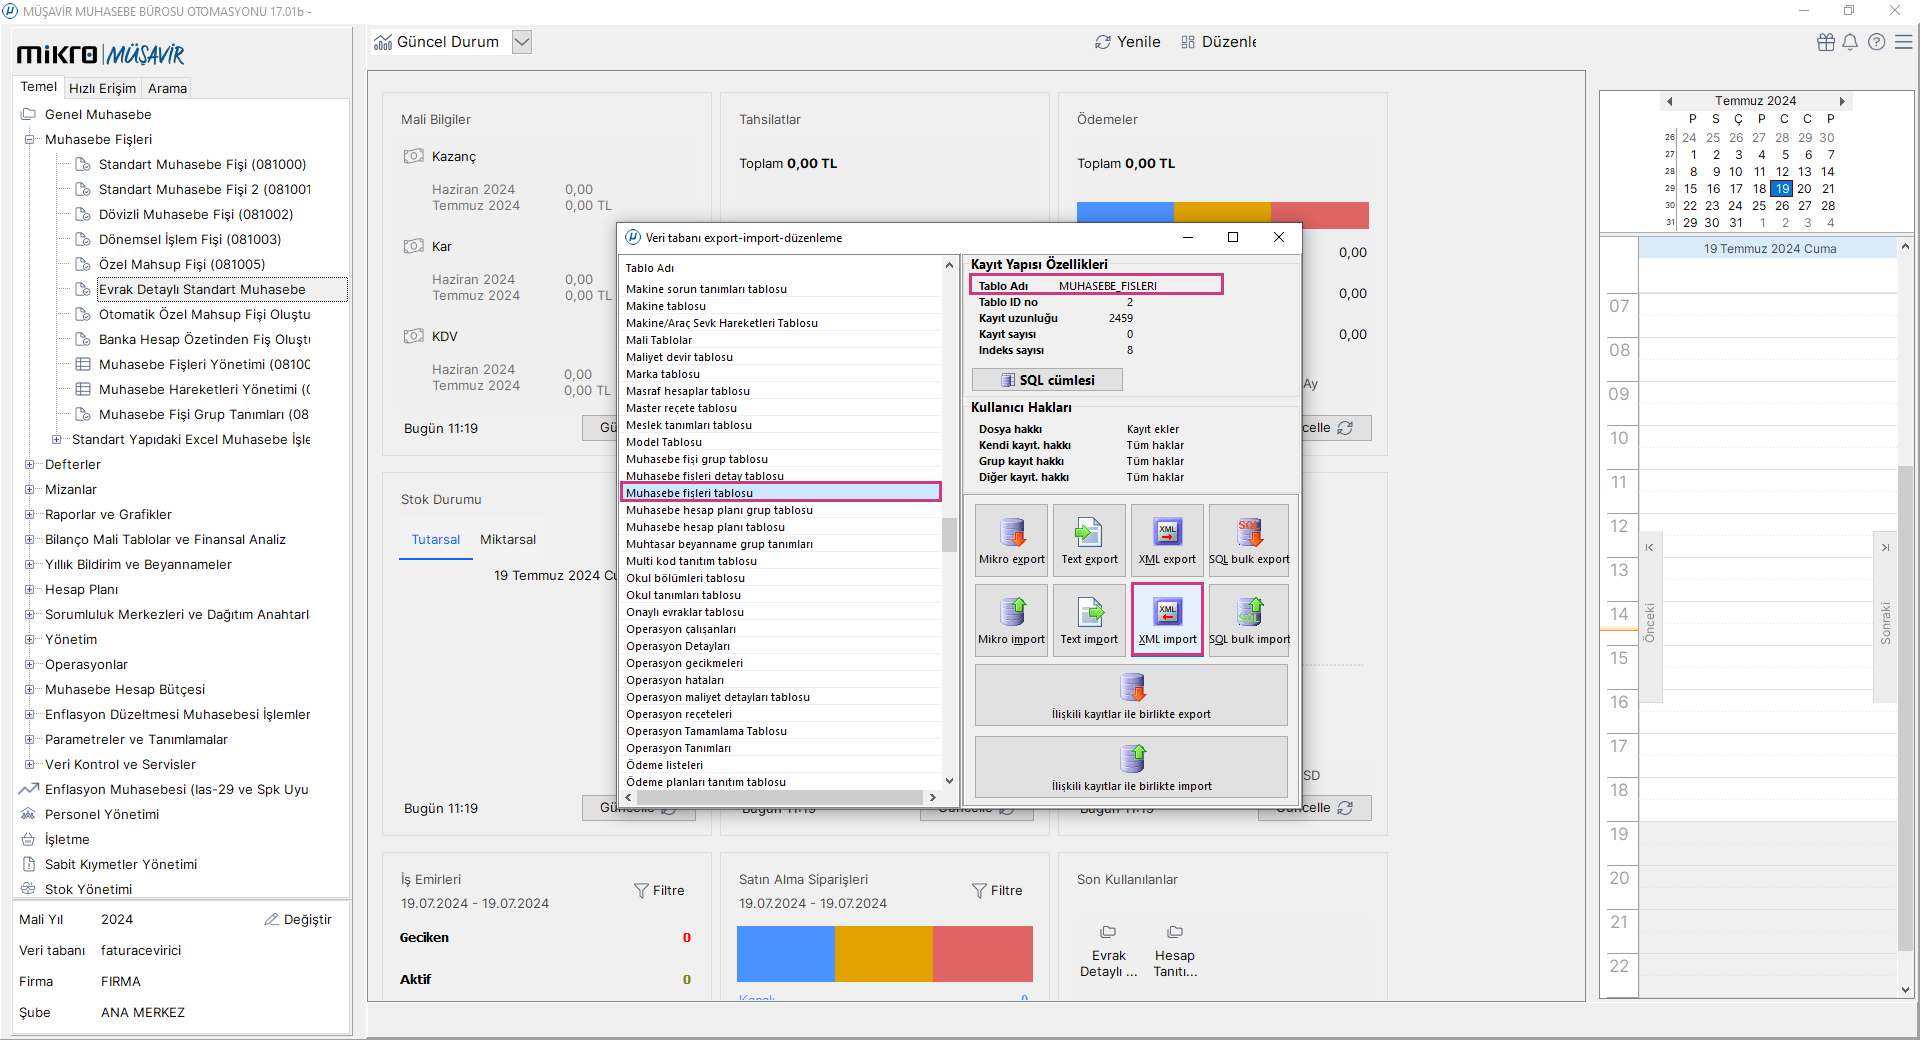Collapse the Muhasebe Fişleri tree node
The image size is (1920, 1040).
tap(30, 140)
